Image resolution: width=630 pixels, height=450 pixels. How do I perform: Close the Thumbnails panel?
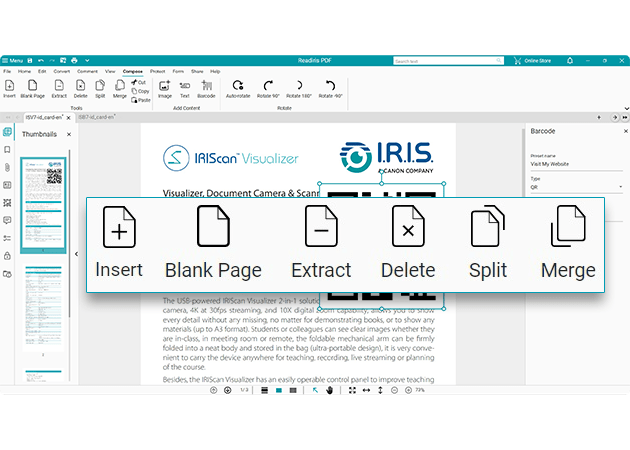(x=69, y=134)
